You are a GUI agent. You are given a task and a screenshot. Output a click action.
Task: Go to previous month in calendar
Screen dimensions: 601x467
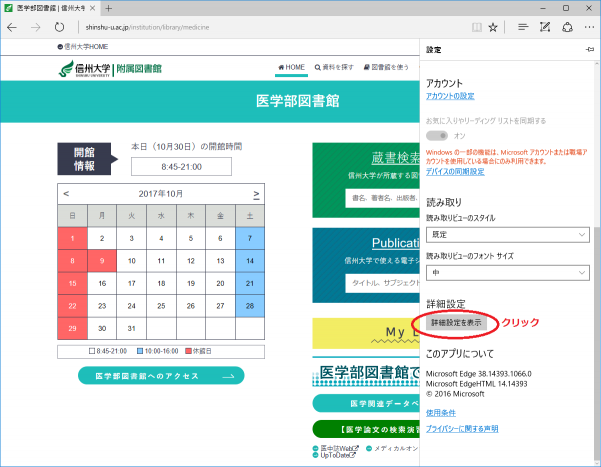pos(66,194)
